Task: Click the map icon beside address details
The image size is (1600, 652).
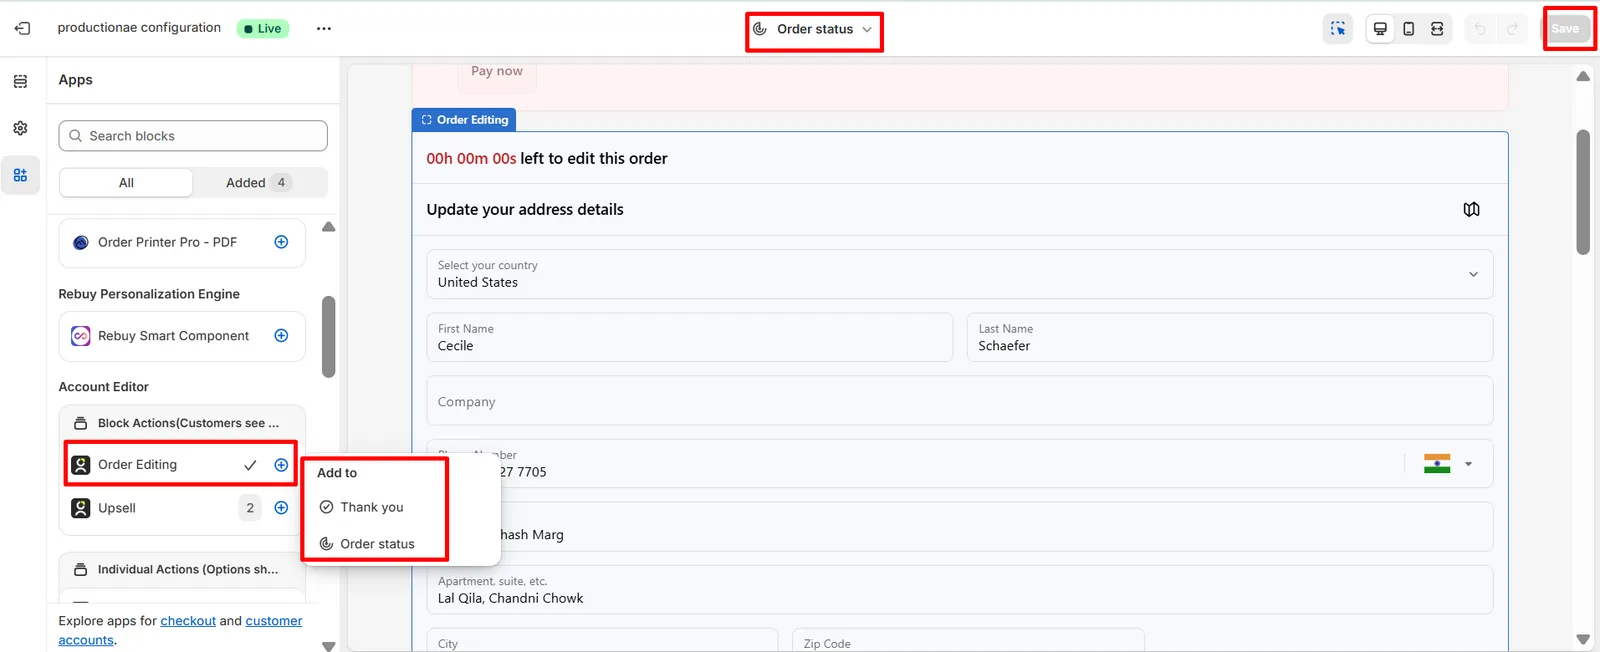Action: tap(1471, 209)
